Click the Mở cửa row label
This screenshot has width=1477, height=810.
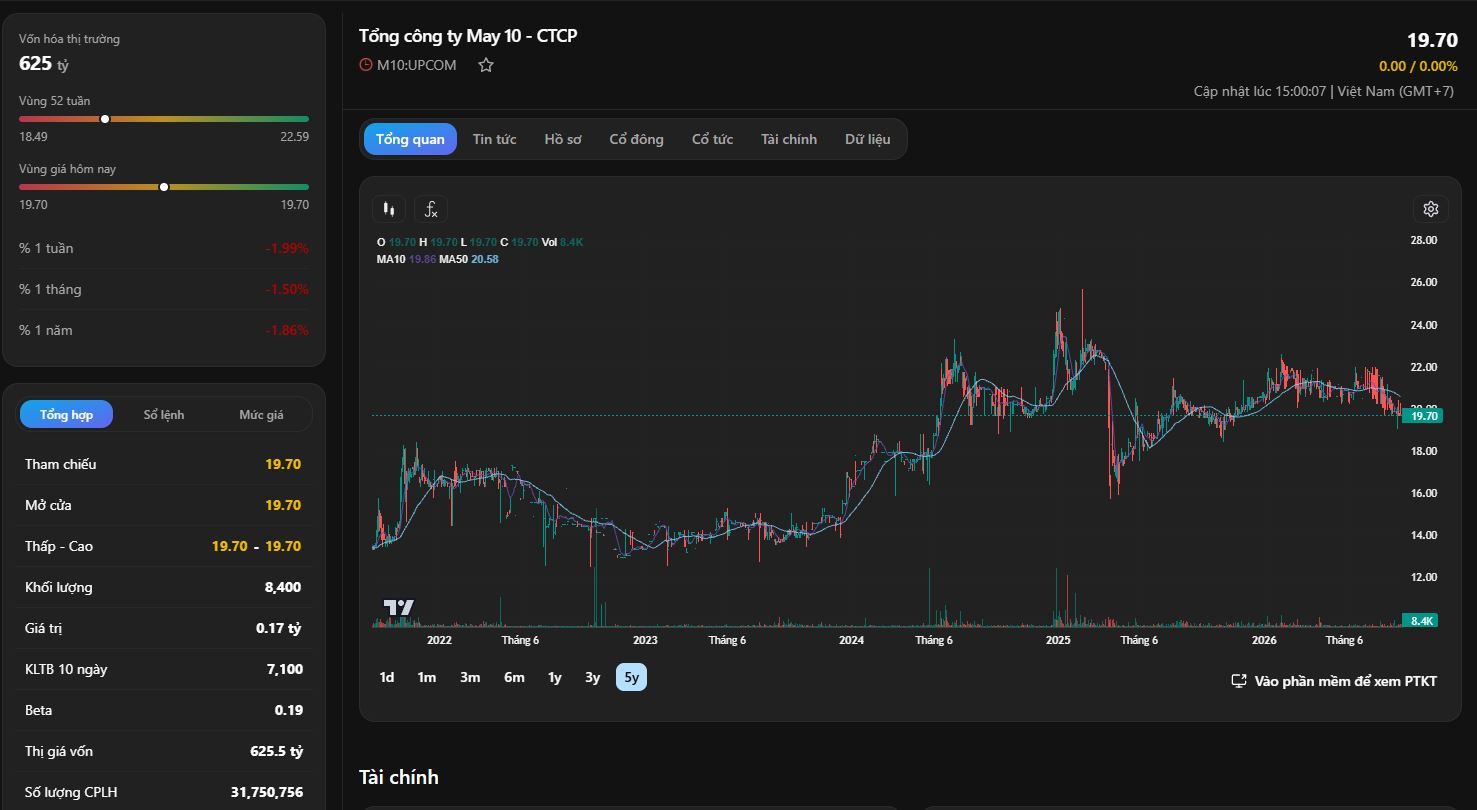[48, 505]
